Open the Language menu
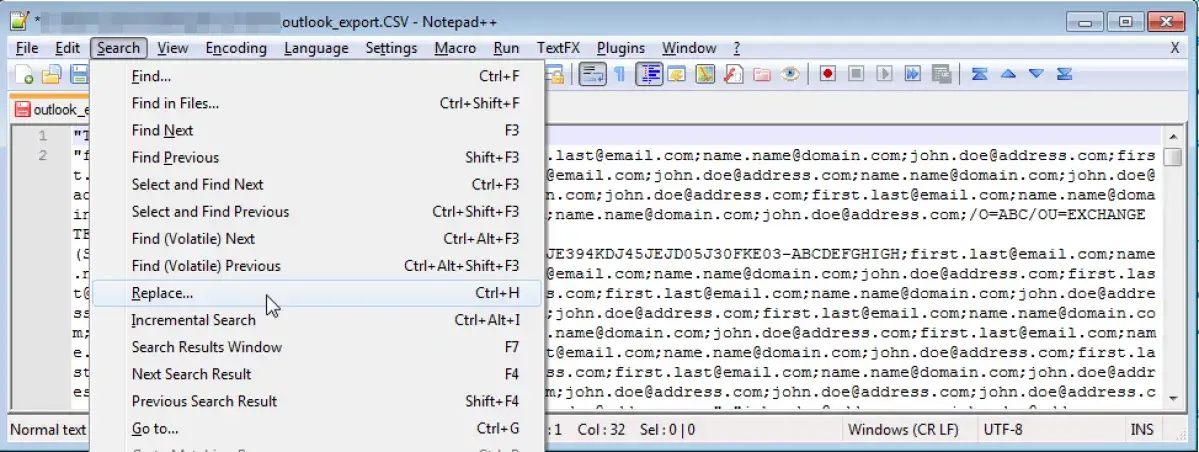Image resolution: width=1199 pixels, height=452 pixels. [x=317, y=48]
